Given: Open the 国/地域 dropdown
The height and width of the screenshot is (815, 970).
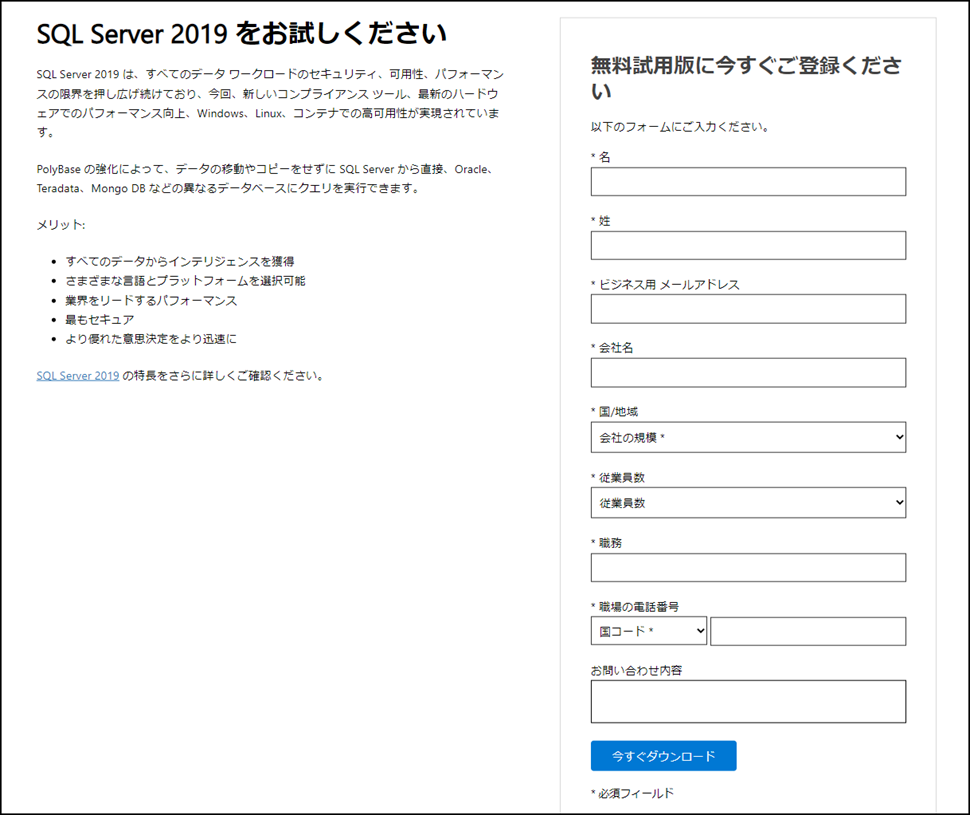Looking at the screenshot, I should [748, 438].
